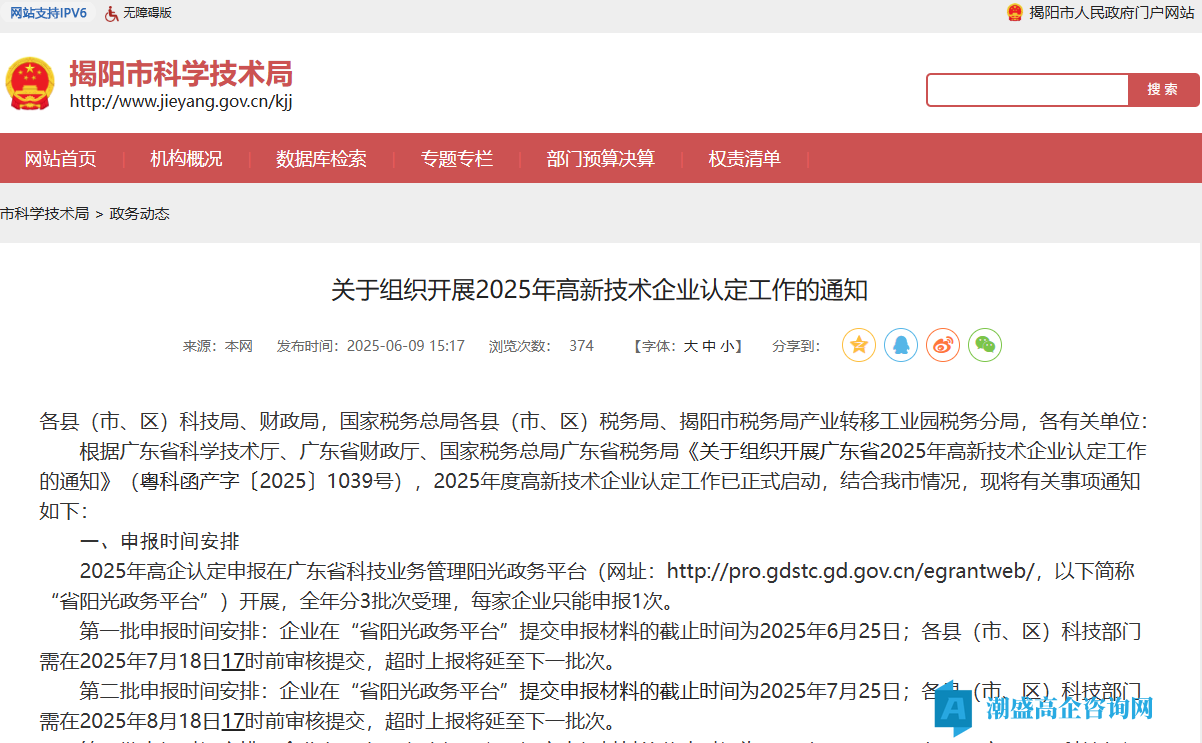The height and width of the screenshot is (743, 1202).
Task: Click the 政务动态 breadcrumb link
Action: pos(139,214)
